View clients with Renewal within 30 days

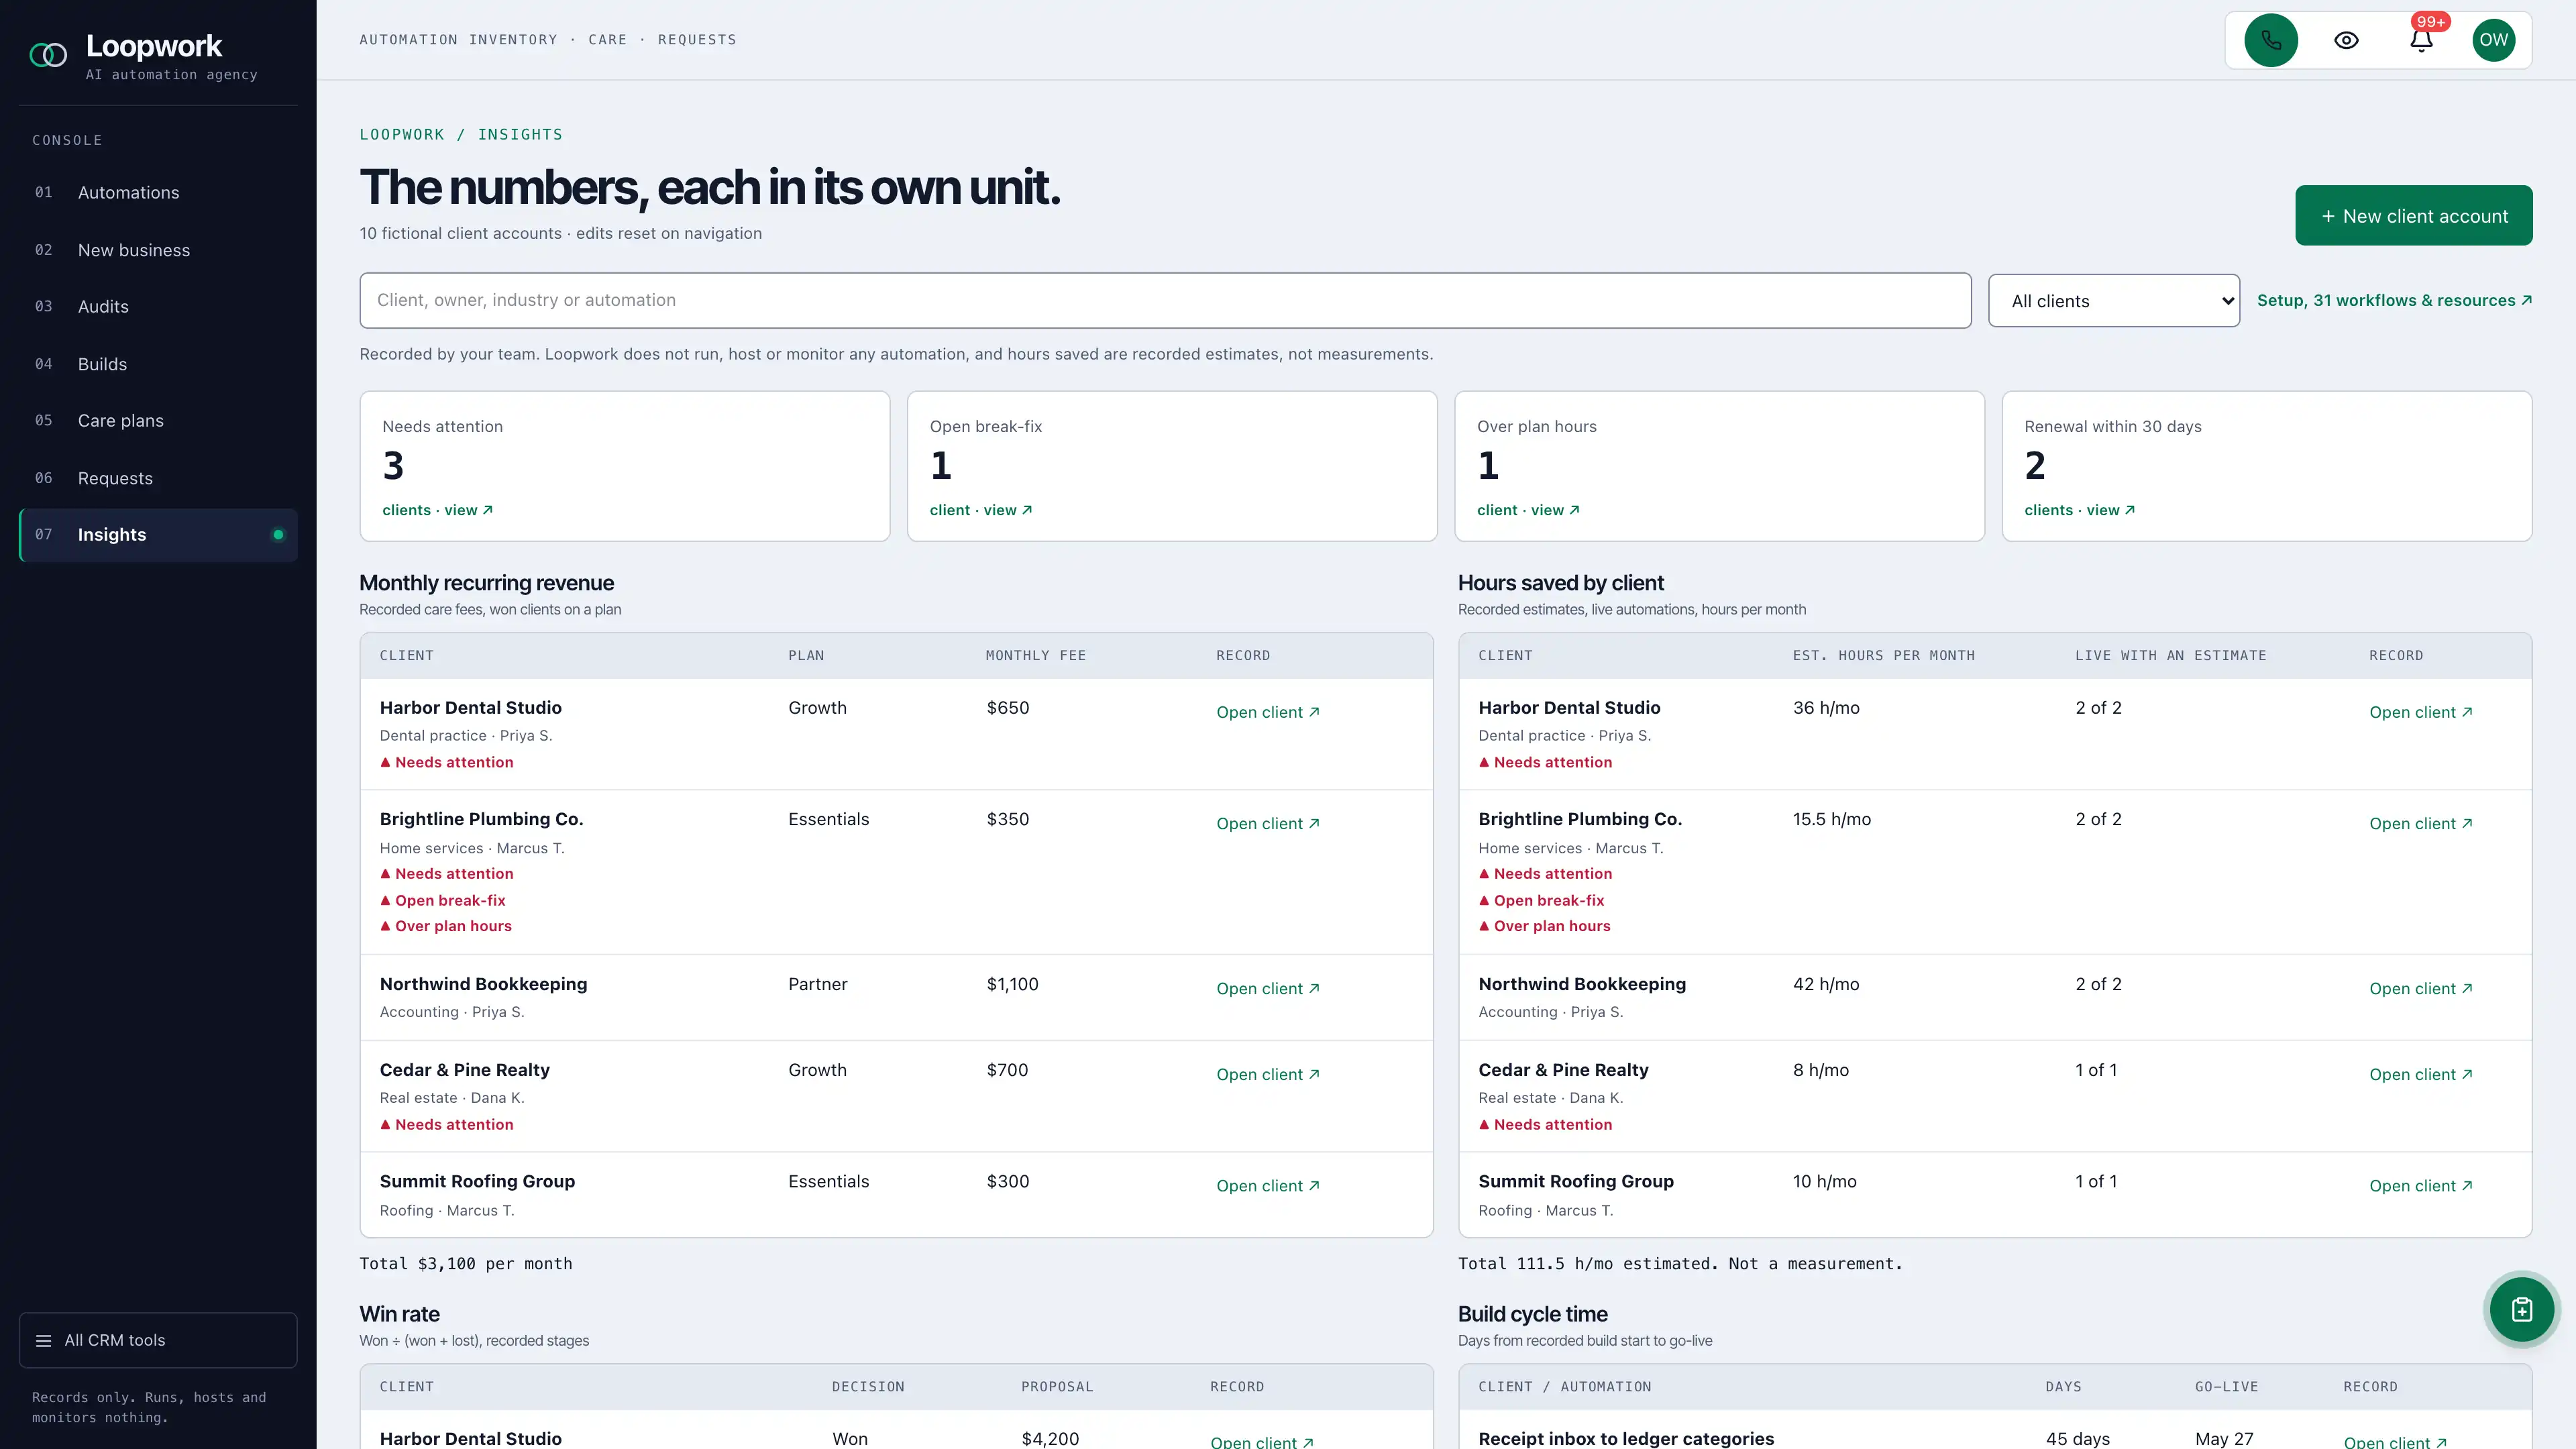click(x=2080, y=510)
